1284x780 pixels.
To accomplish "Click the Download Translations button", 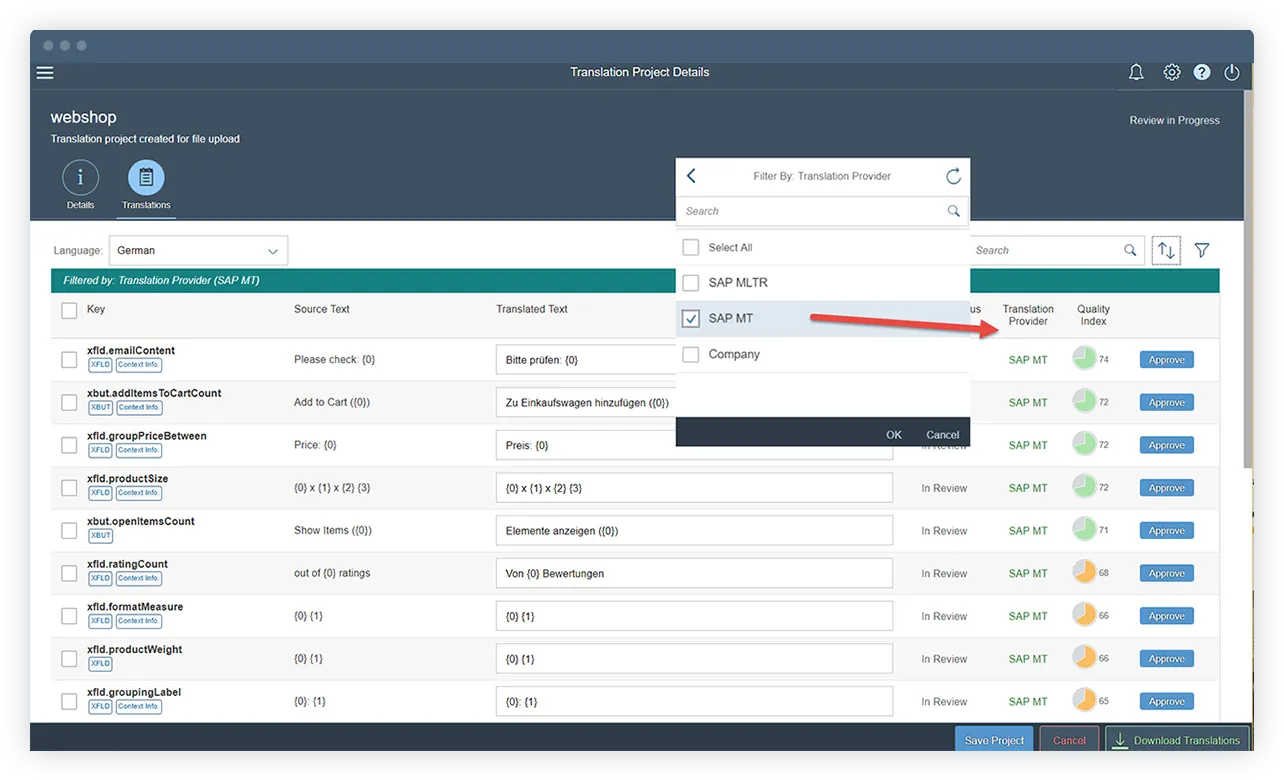I will [x=1177, y=739].
